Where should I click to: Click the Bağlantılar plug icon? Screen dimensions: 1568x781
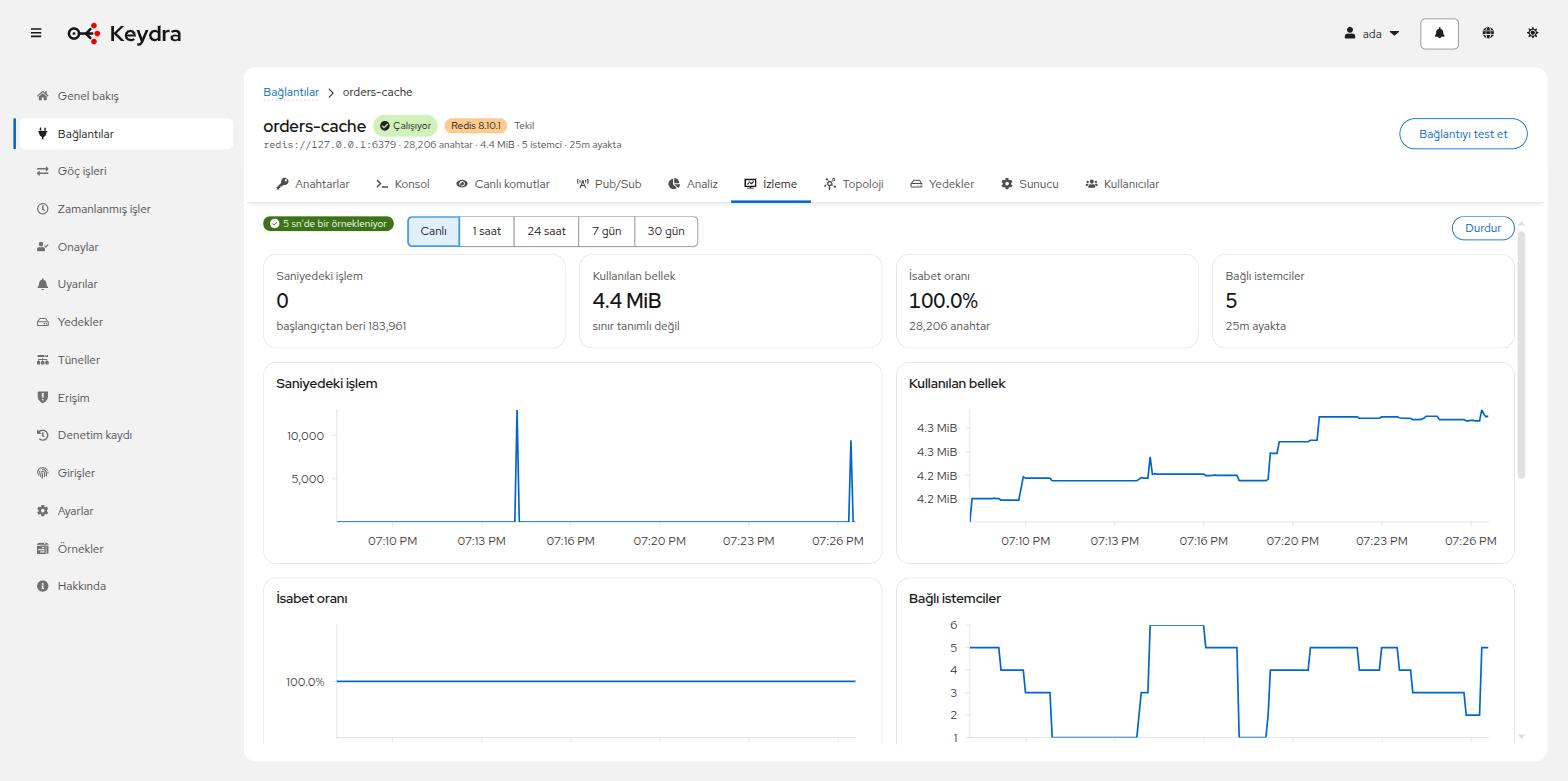click(x=42, y=134)
